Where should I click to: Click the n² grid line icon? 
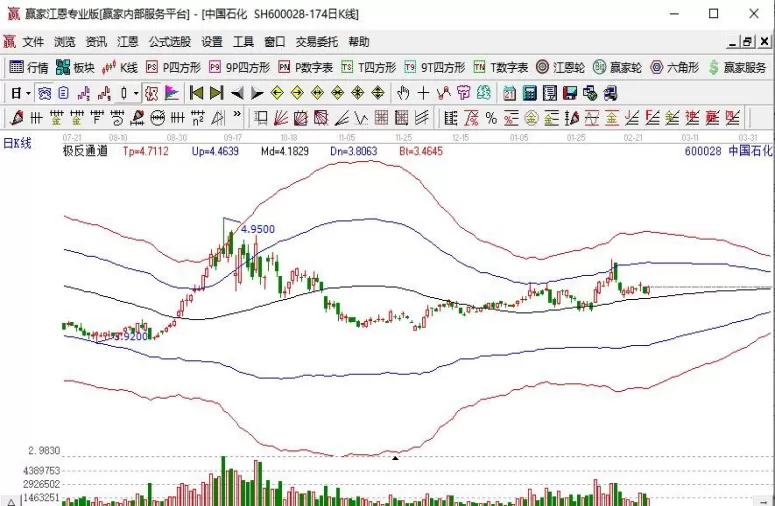tap(198, 118)
